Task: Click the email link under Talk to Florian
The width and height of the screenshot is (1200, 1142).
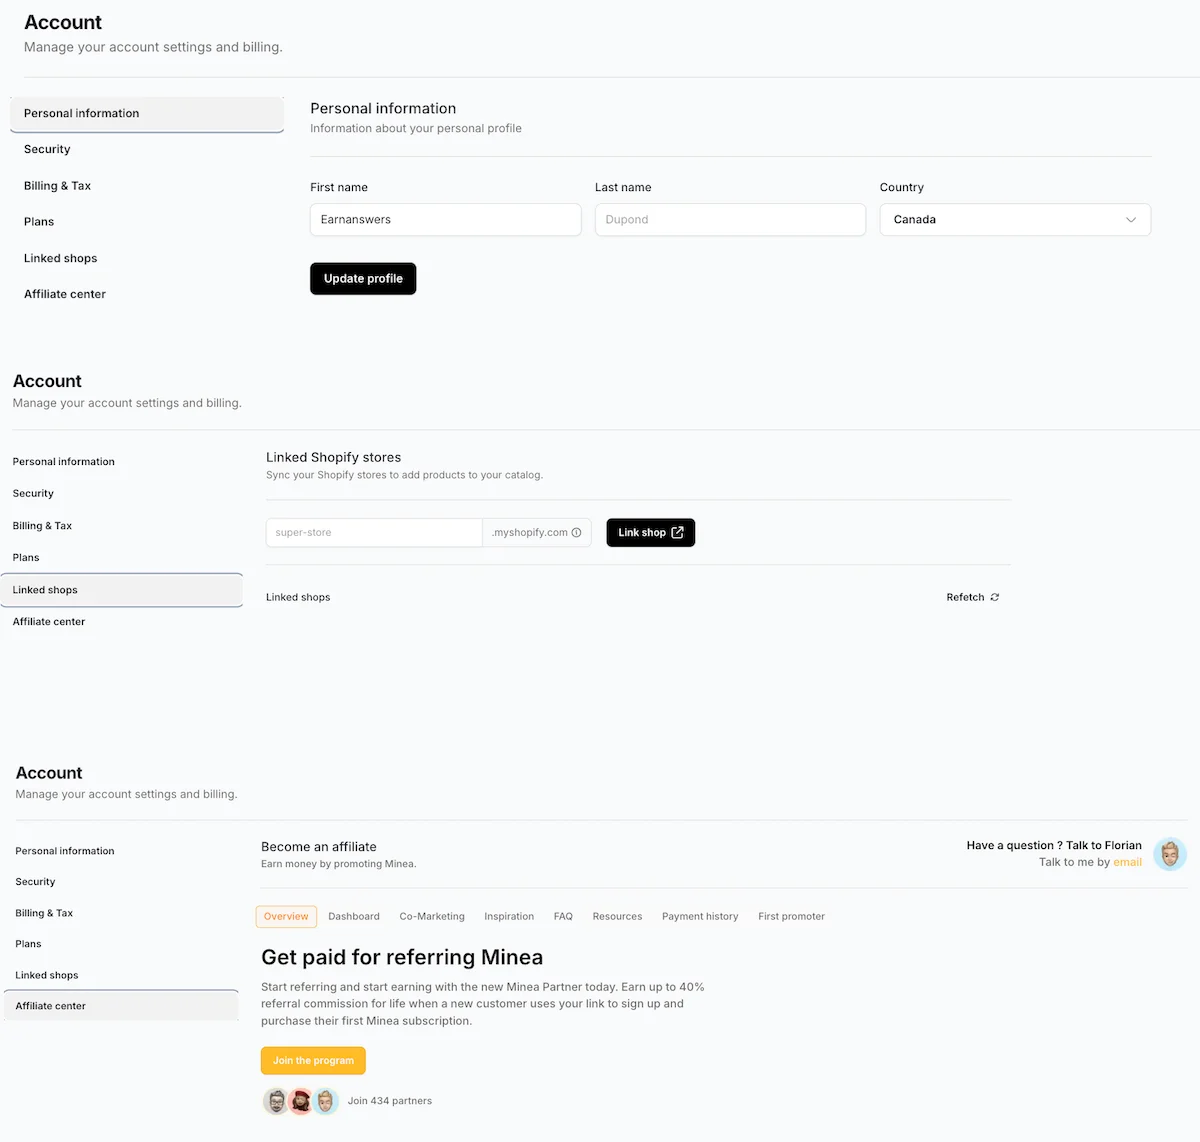Action: tap(1127, 862)
